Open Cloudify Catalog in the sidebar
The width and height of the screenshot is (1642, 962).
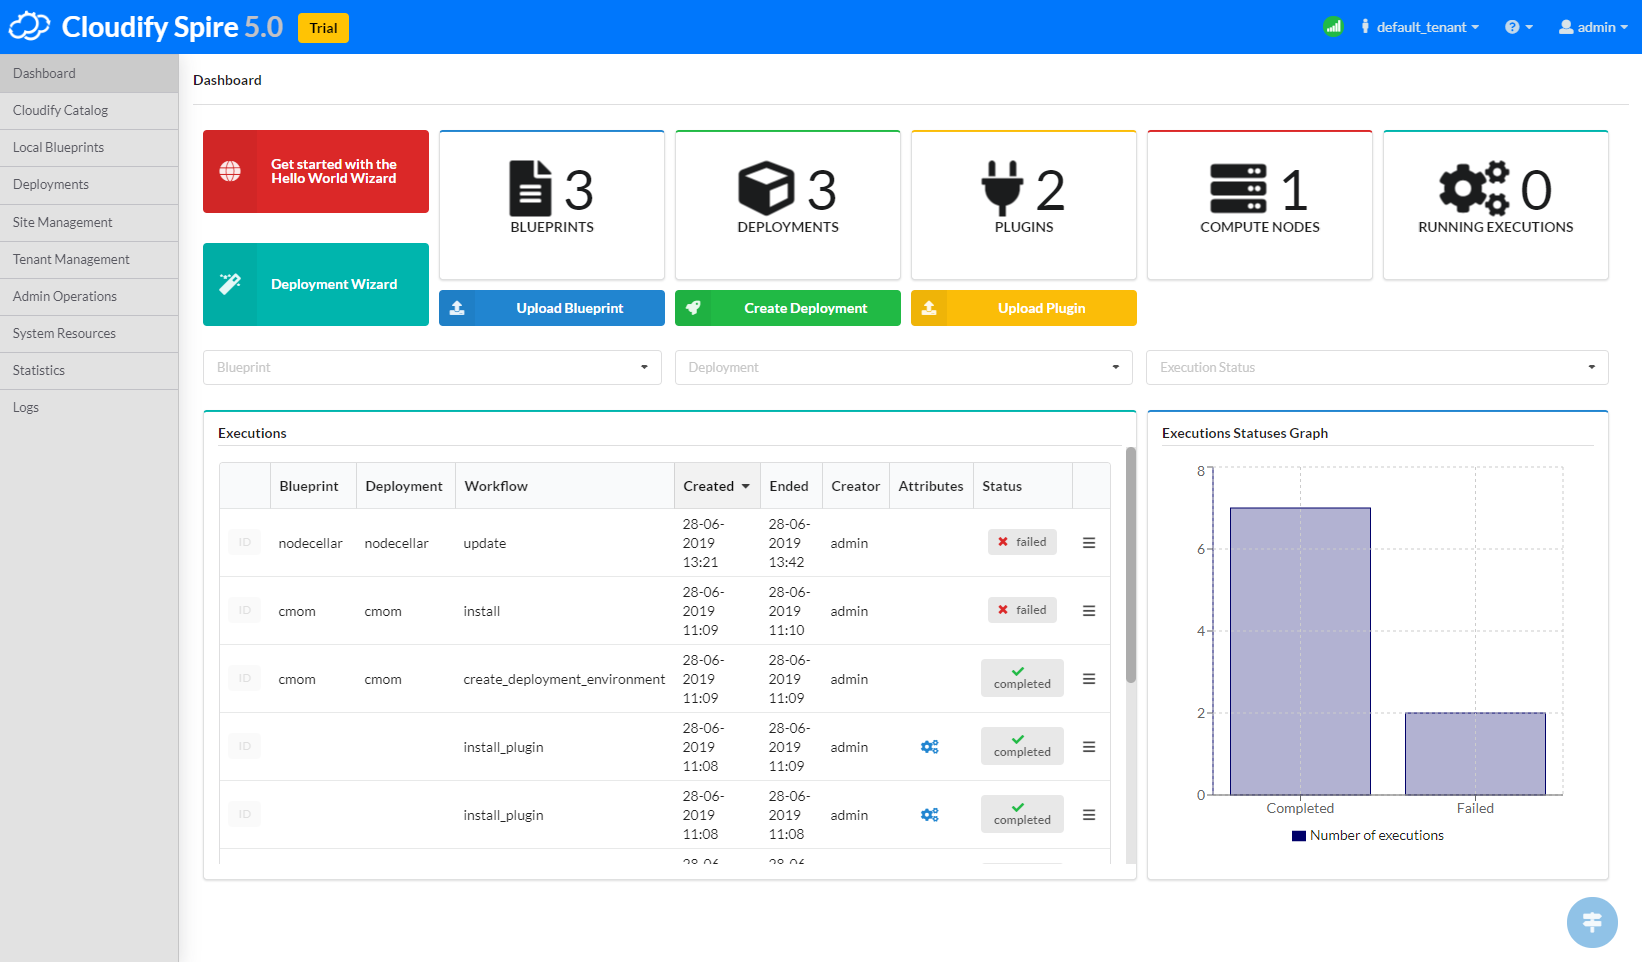[x=89, y=110]
